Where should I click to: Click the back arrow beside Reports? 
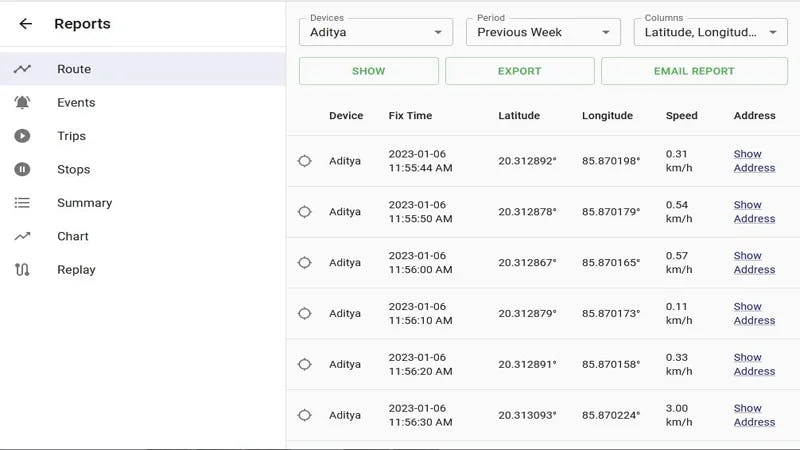tap(26, 24)
